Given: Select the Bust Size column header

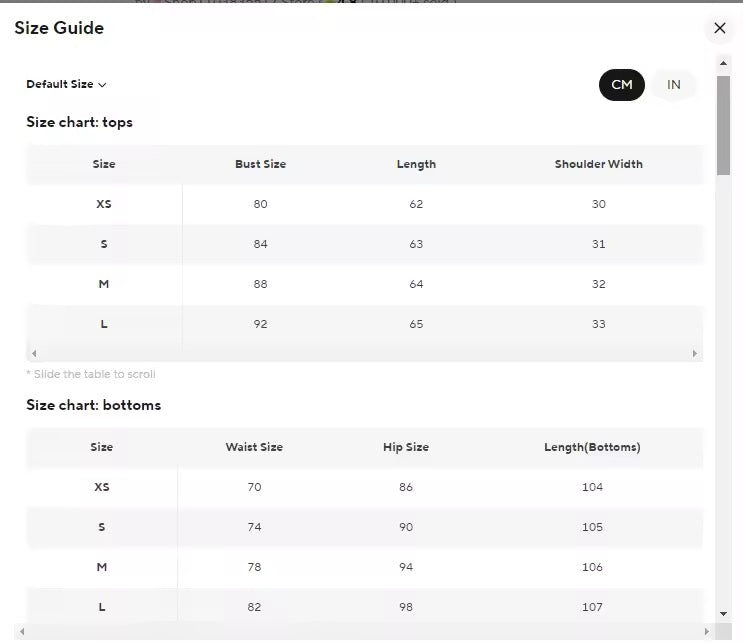Looking at the screenshot, I should (260, 164).
